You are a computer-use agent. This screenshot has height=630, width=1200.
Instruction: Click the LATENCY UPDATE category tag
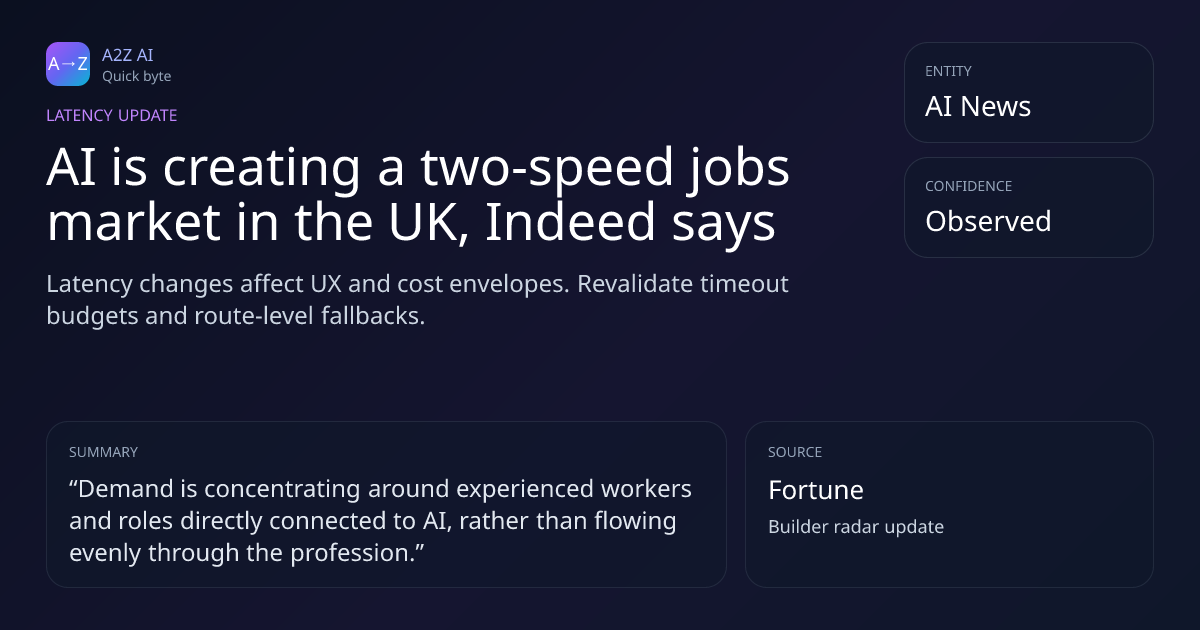click(112, 115)
